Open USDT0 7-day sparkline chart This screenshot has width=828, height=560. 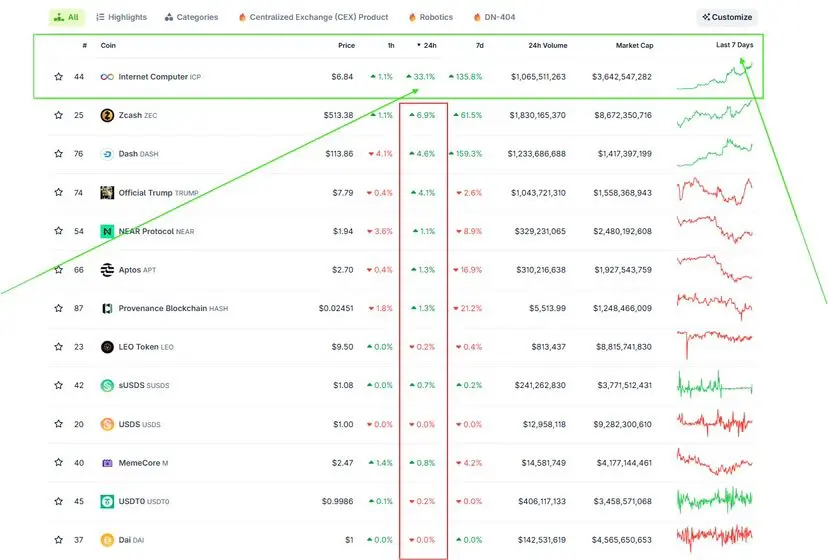point(714,500)
